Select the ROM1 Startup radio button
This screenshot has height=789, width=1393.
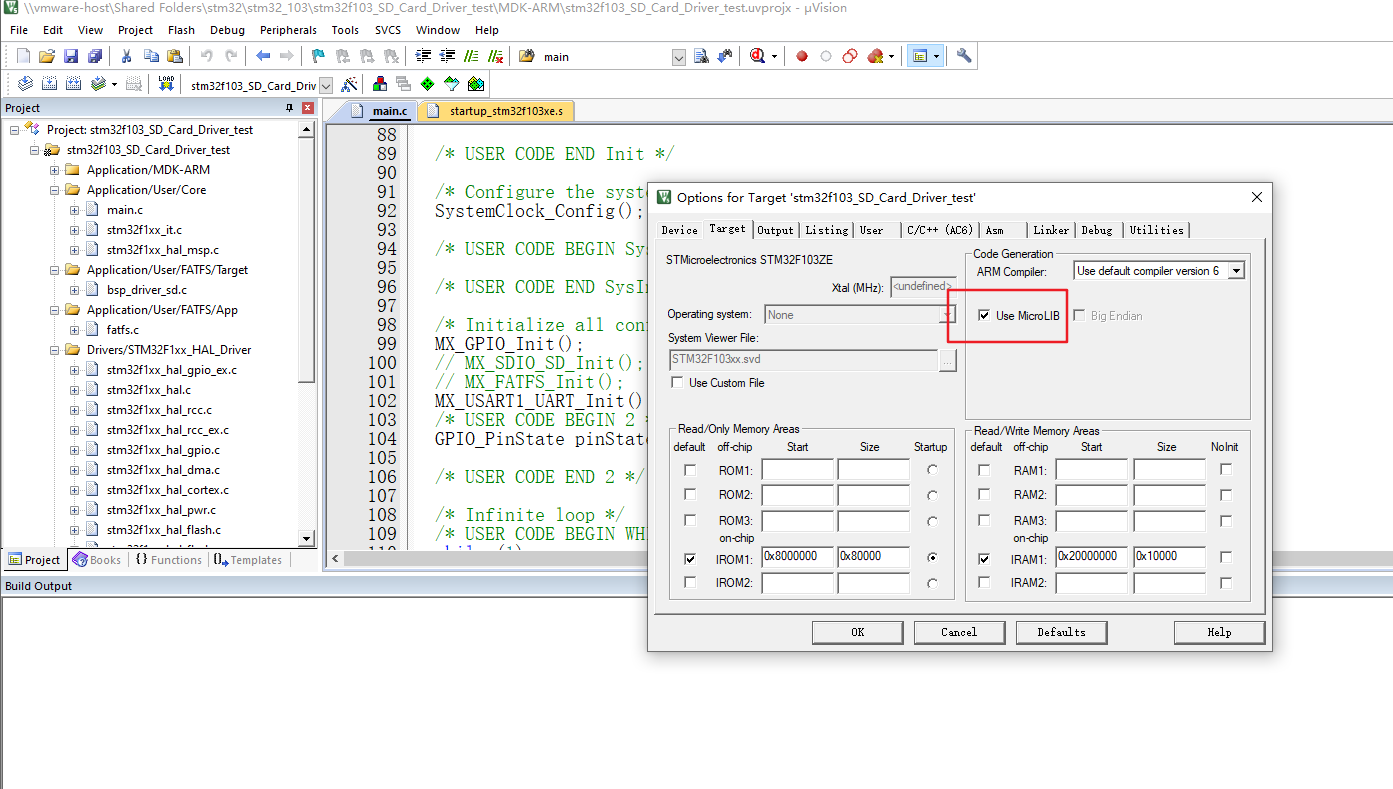[x=932, y=470]
